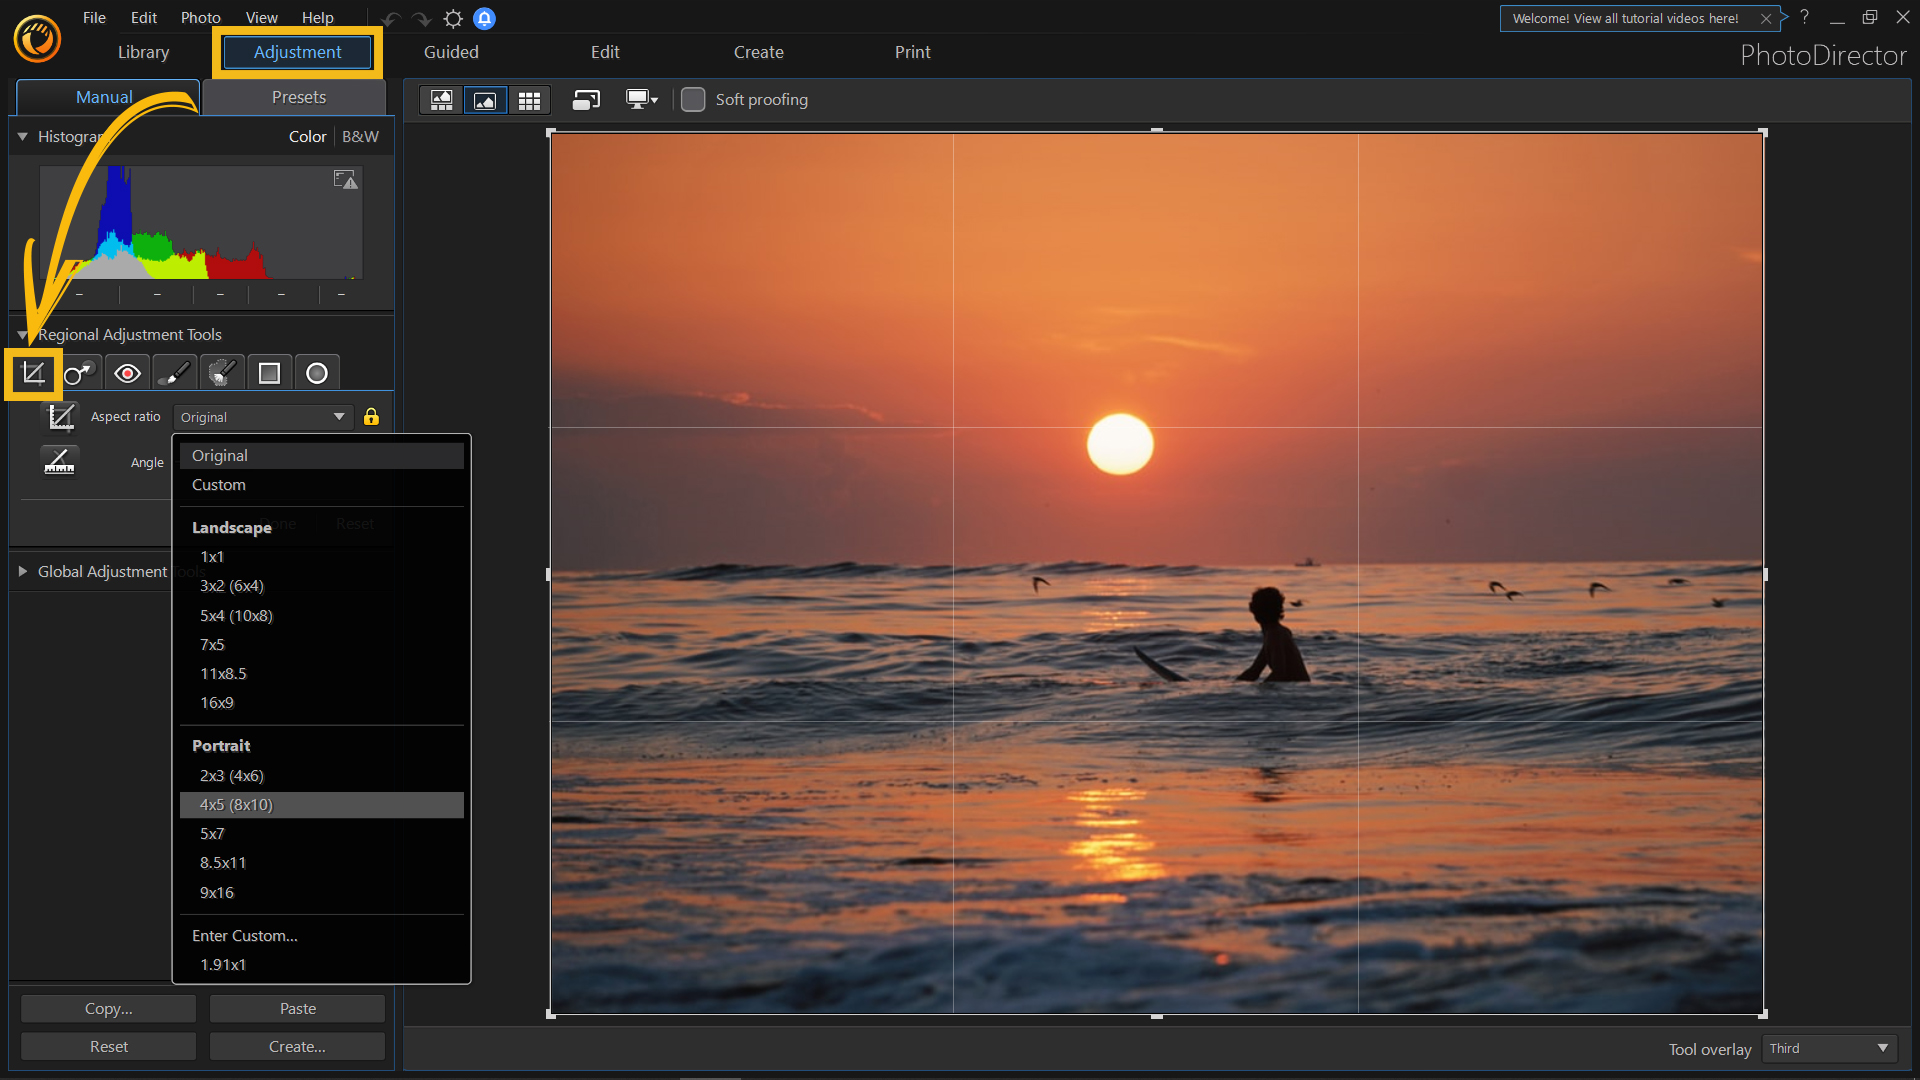Click the Create... button
The image size is (1920, 1080).
pos(297,1047)
